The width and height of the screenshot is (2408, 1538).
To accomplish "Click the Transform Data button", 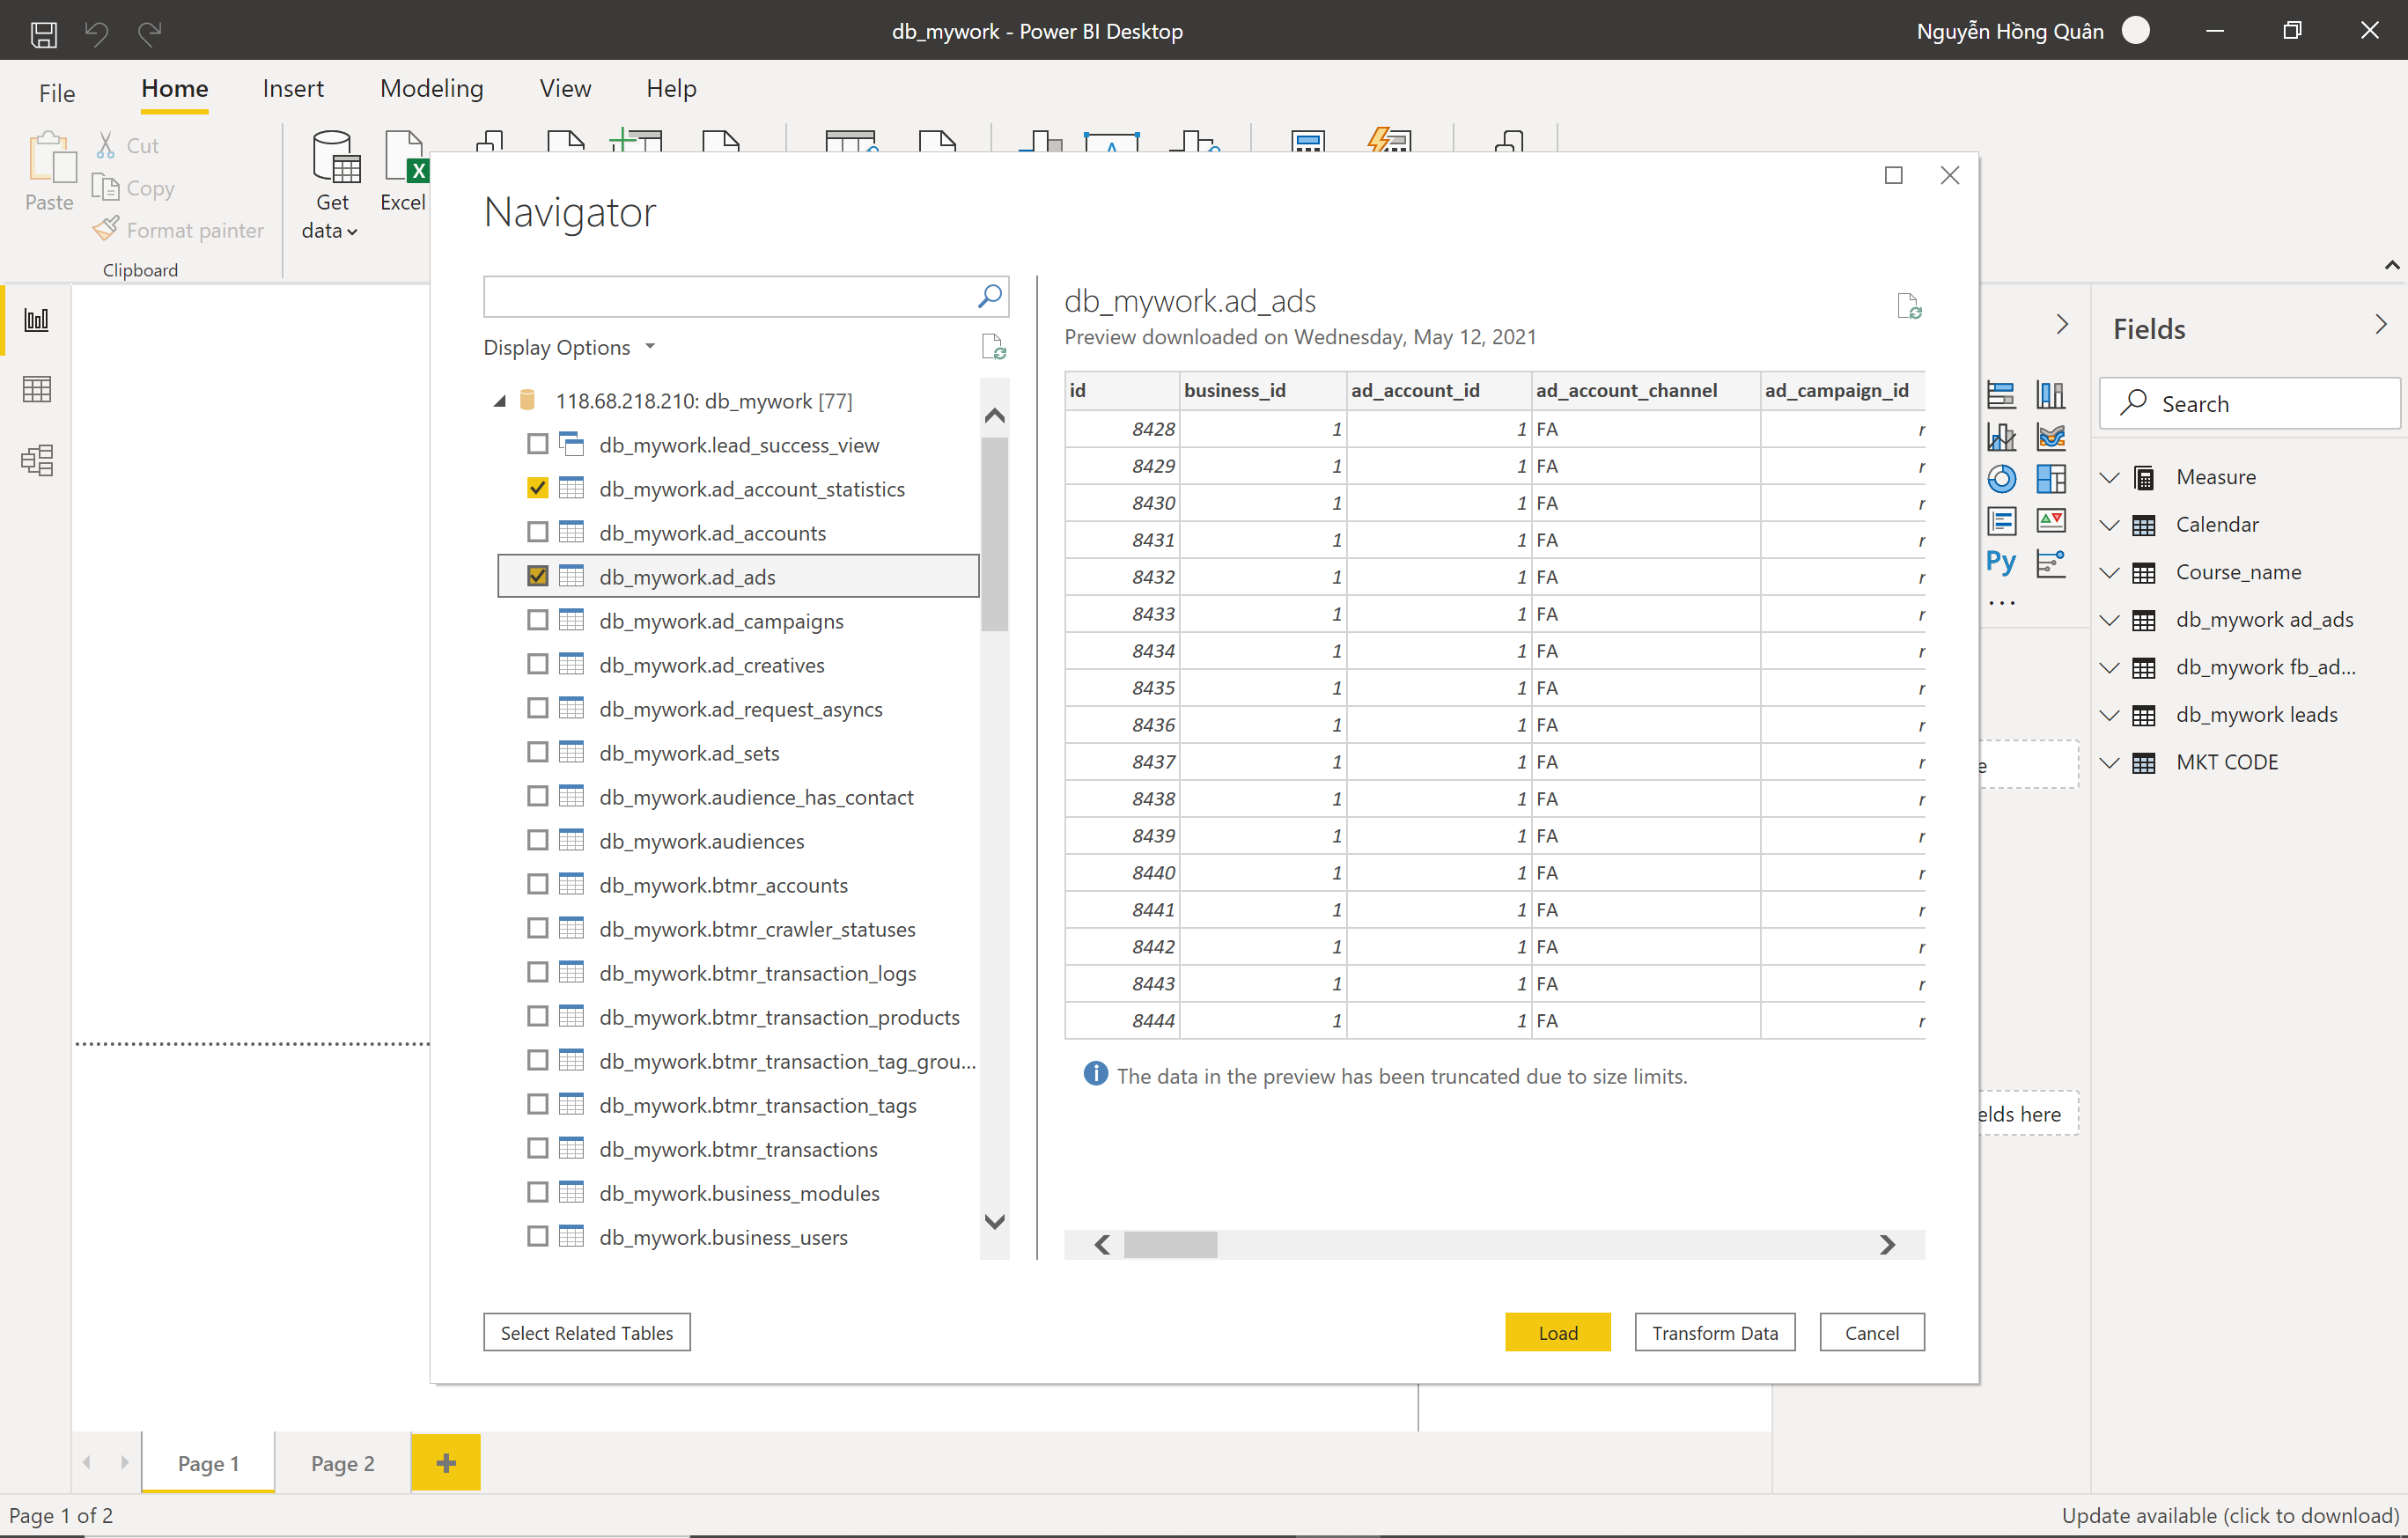I will 1714,1332.
